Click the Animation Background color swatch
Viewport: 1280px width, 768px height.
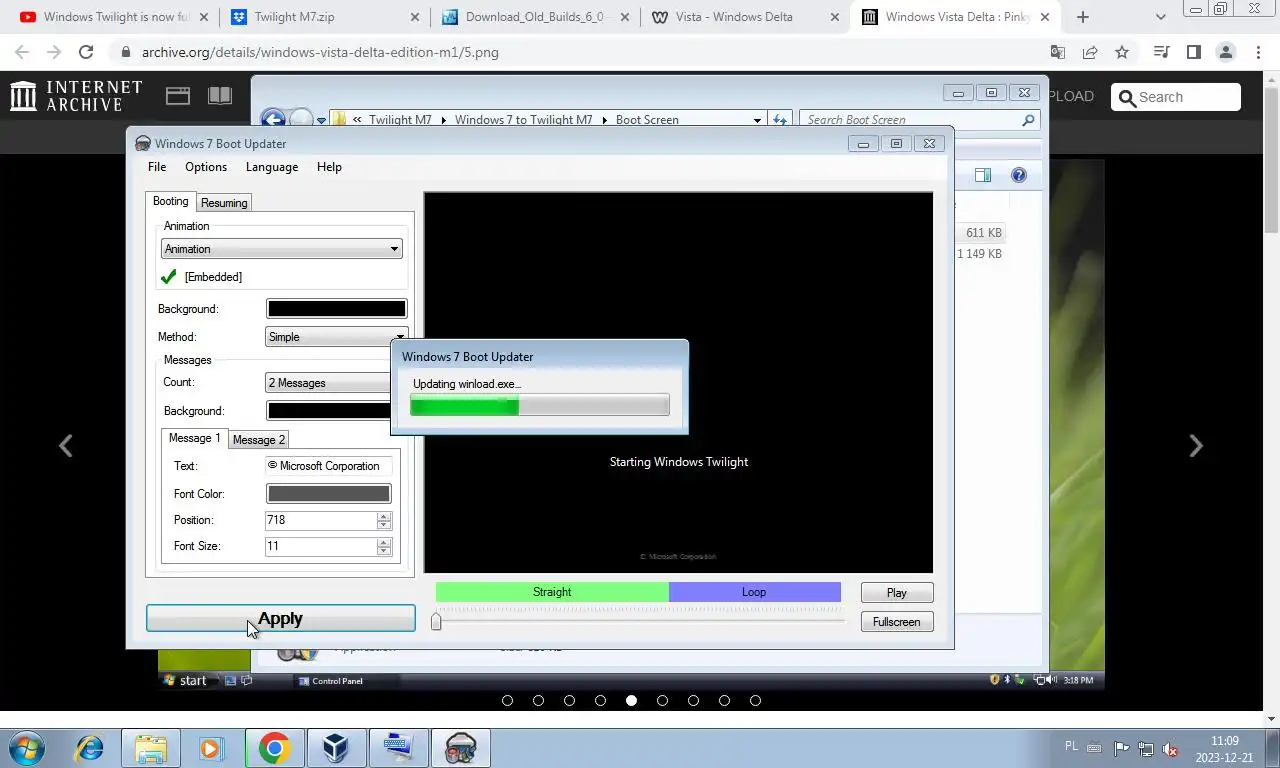pyautogui.click(x=336, y=309)
